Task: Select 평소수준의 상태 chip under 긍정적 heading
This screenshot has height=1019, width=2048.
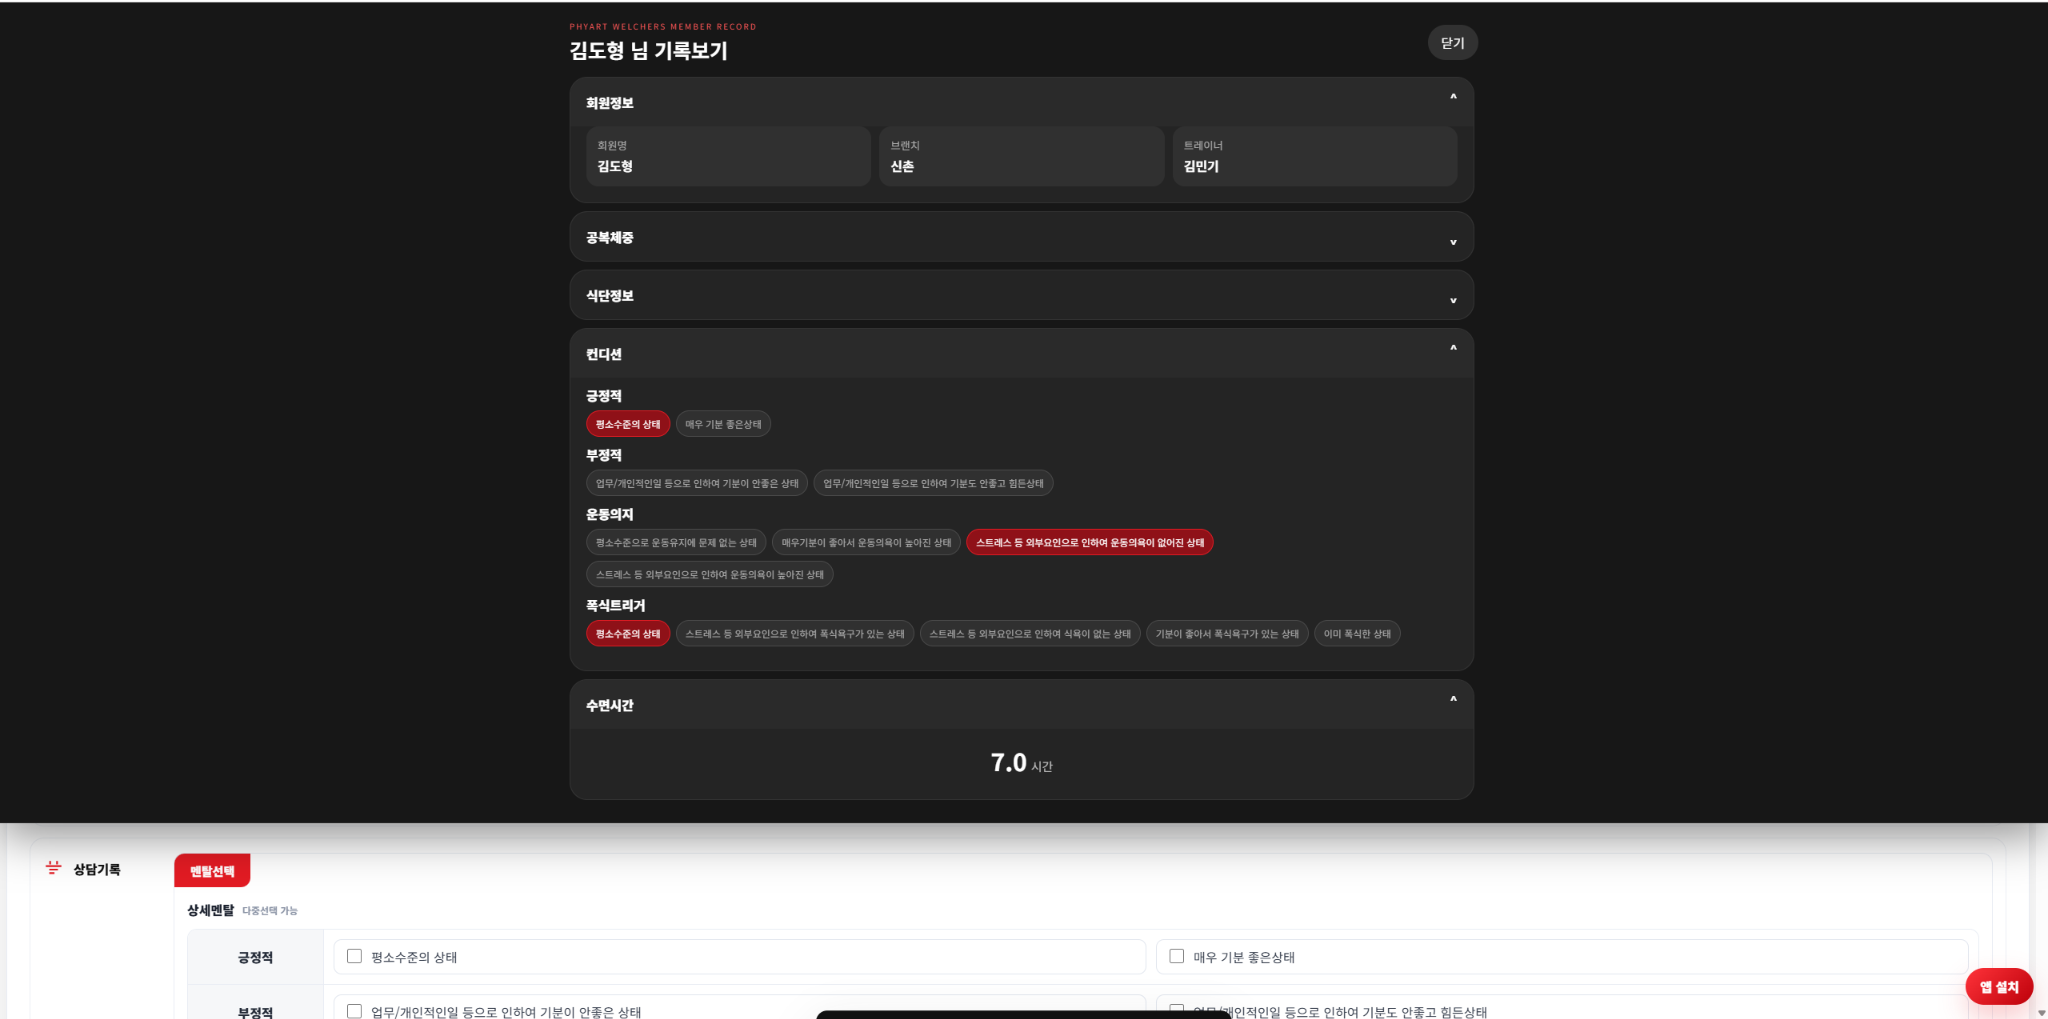Action: point(628,424)
